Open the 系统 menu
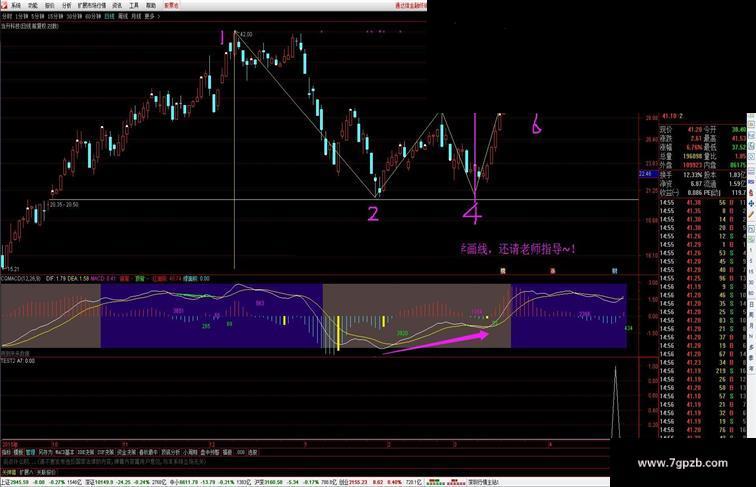 [x=16, y=6]
